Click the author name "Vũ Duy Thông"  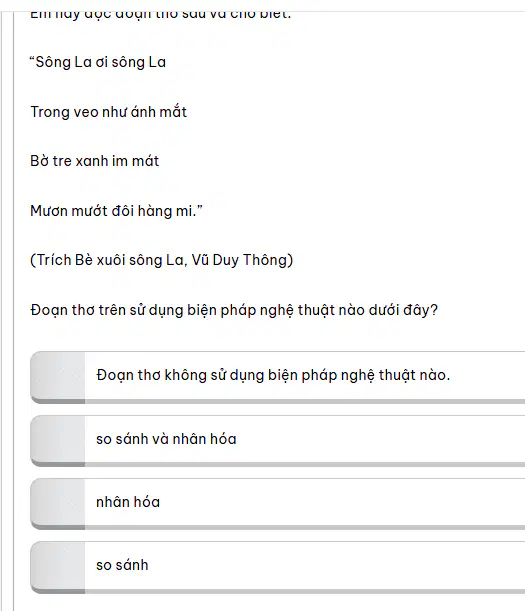coord(239,260)
